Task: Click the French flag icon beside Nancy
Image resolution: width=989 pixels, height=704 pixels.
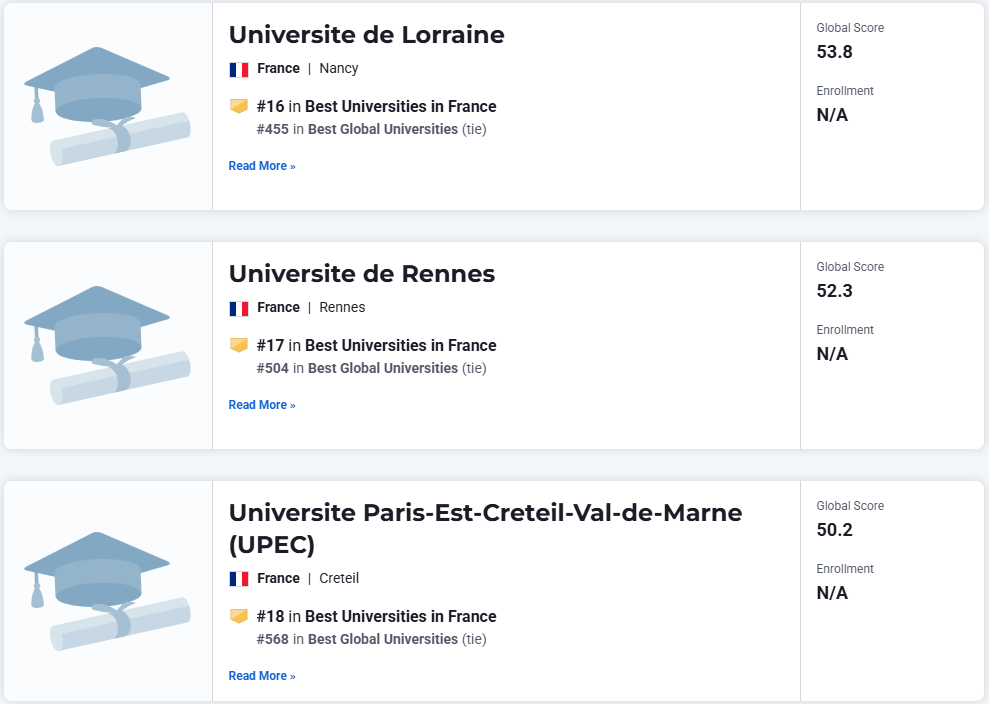Action: (x=239, y=69)
